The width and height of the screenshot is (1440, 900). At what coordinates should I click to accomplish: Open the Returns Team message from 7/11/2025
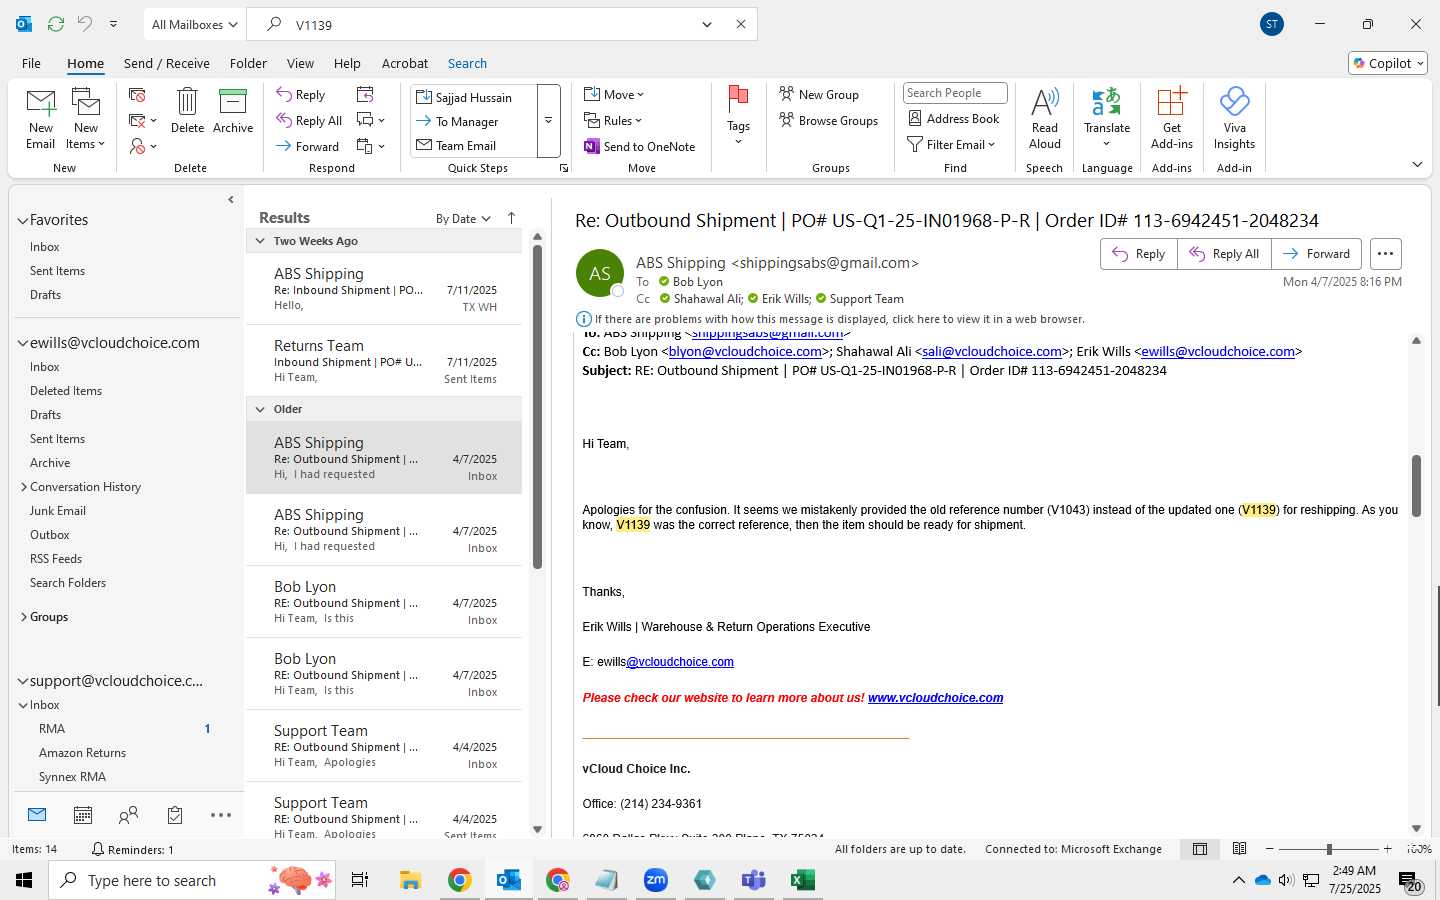[384, 361]
